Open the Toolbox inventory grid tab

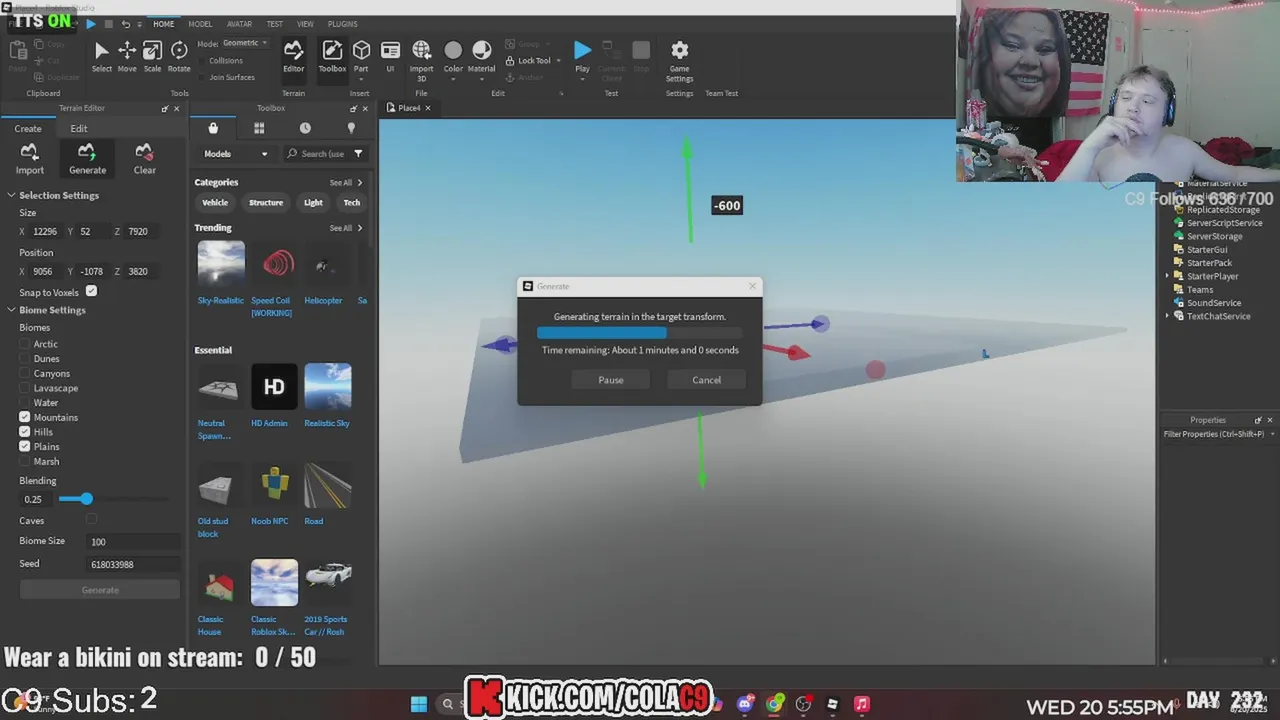coord(259,128)
